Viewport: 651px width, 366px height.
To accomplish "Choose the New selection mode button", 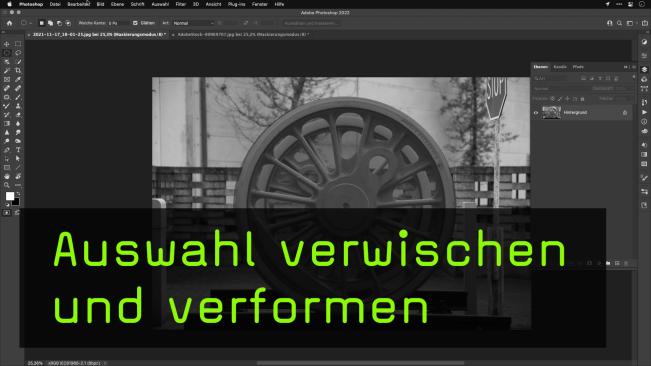I will tap(42, 23).
